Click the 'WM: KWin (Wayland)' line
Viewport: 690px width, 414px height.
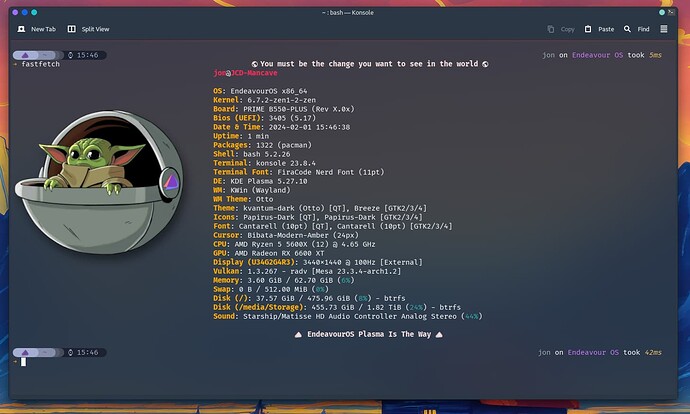[x=252, y=190]
